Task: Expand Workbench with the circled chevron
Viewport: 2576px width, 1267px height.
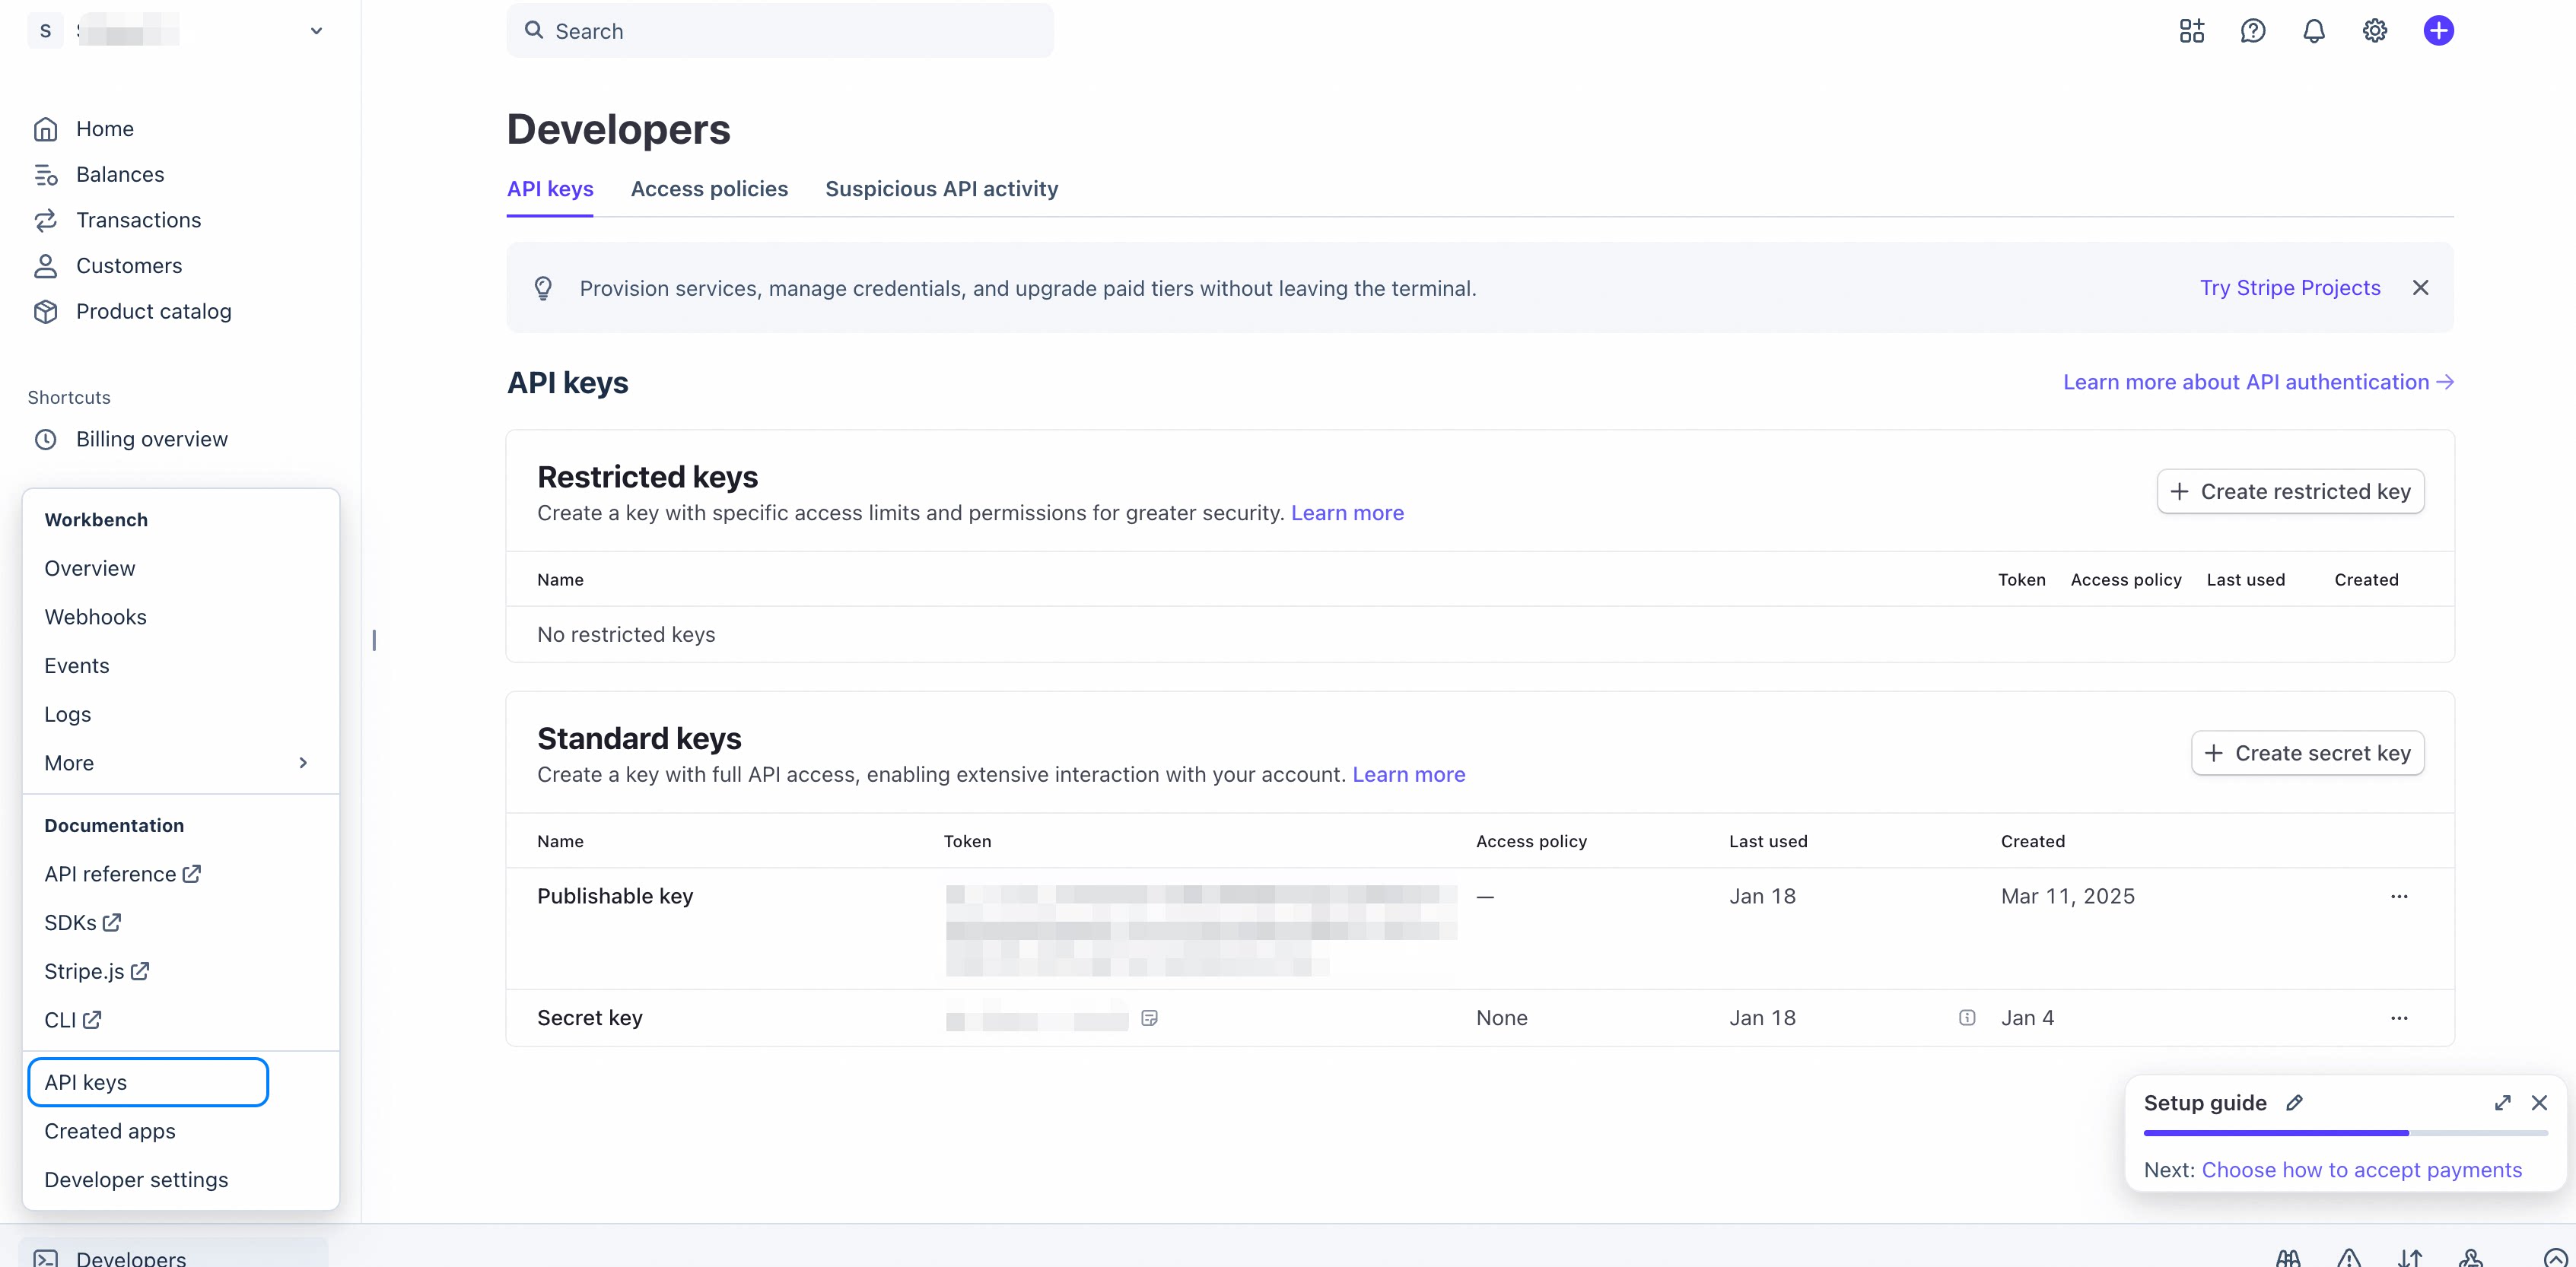Action: pyautogui.click(x=2555, y=1258)
